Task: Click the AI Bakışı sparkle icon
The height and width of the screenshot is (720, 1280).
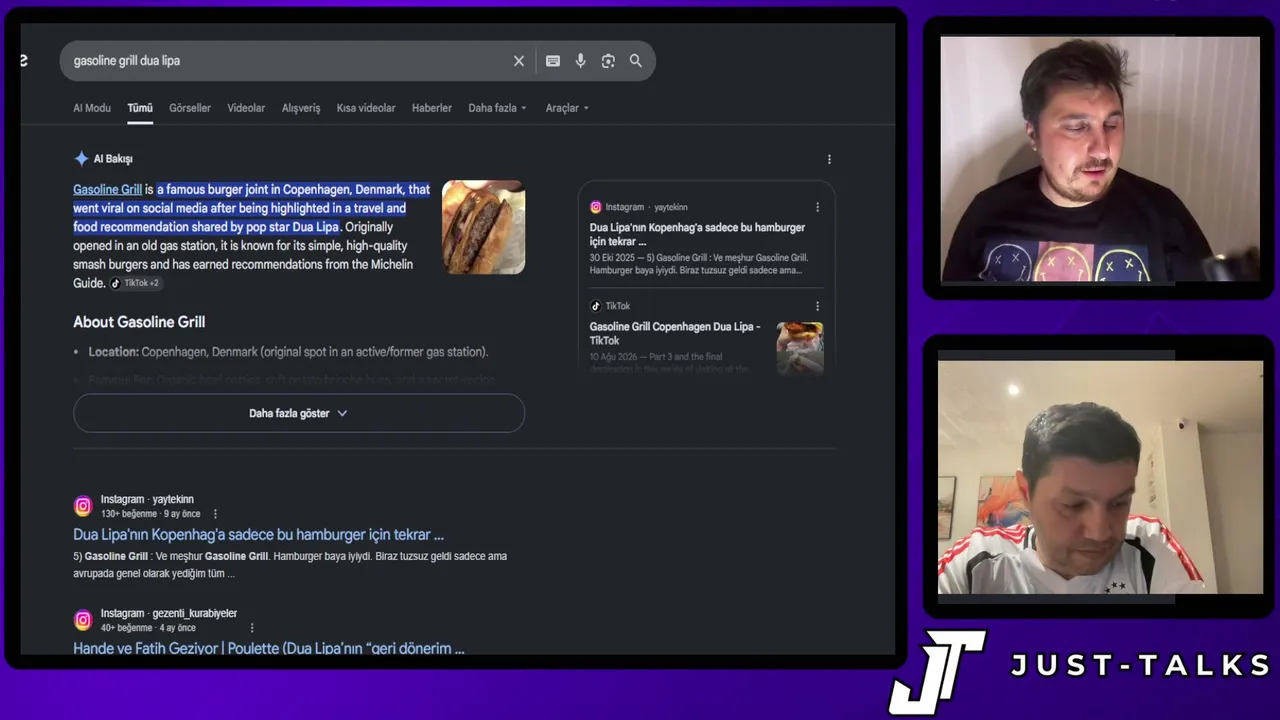Action: pos(81,159)
